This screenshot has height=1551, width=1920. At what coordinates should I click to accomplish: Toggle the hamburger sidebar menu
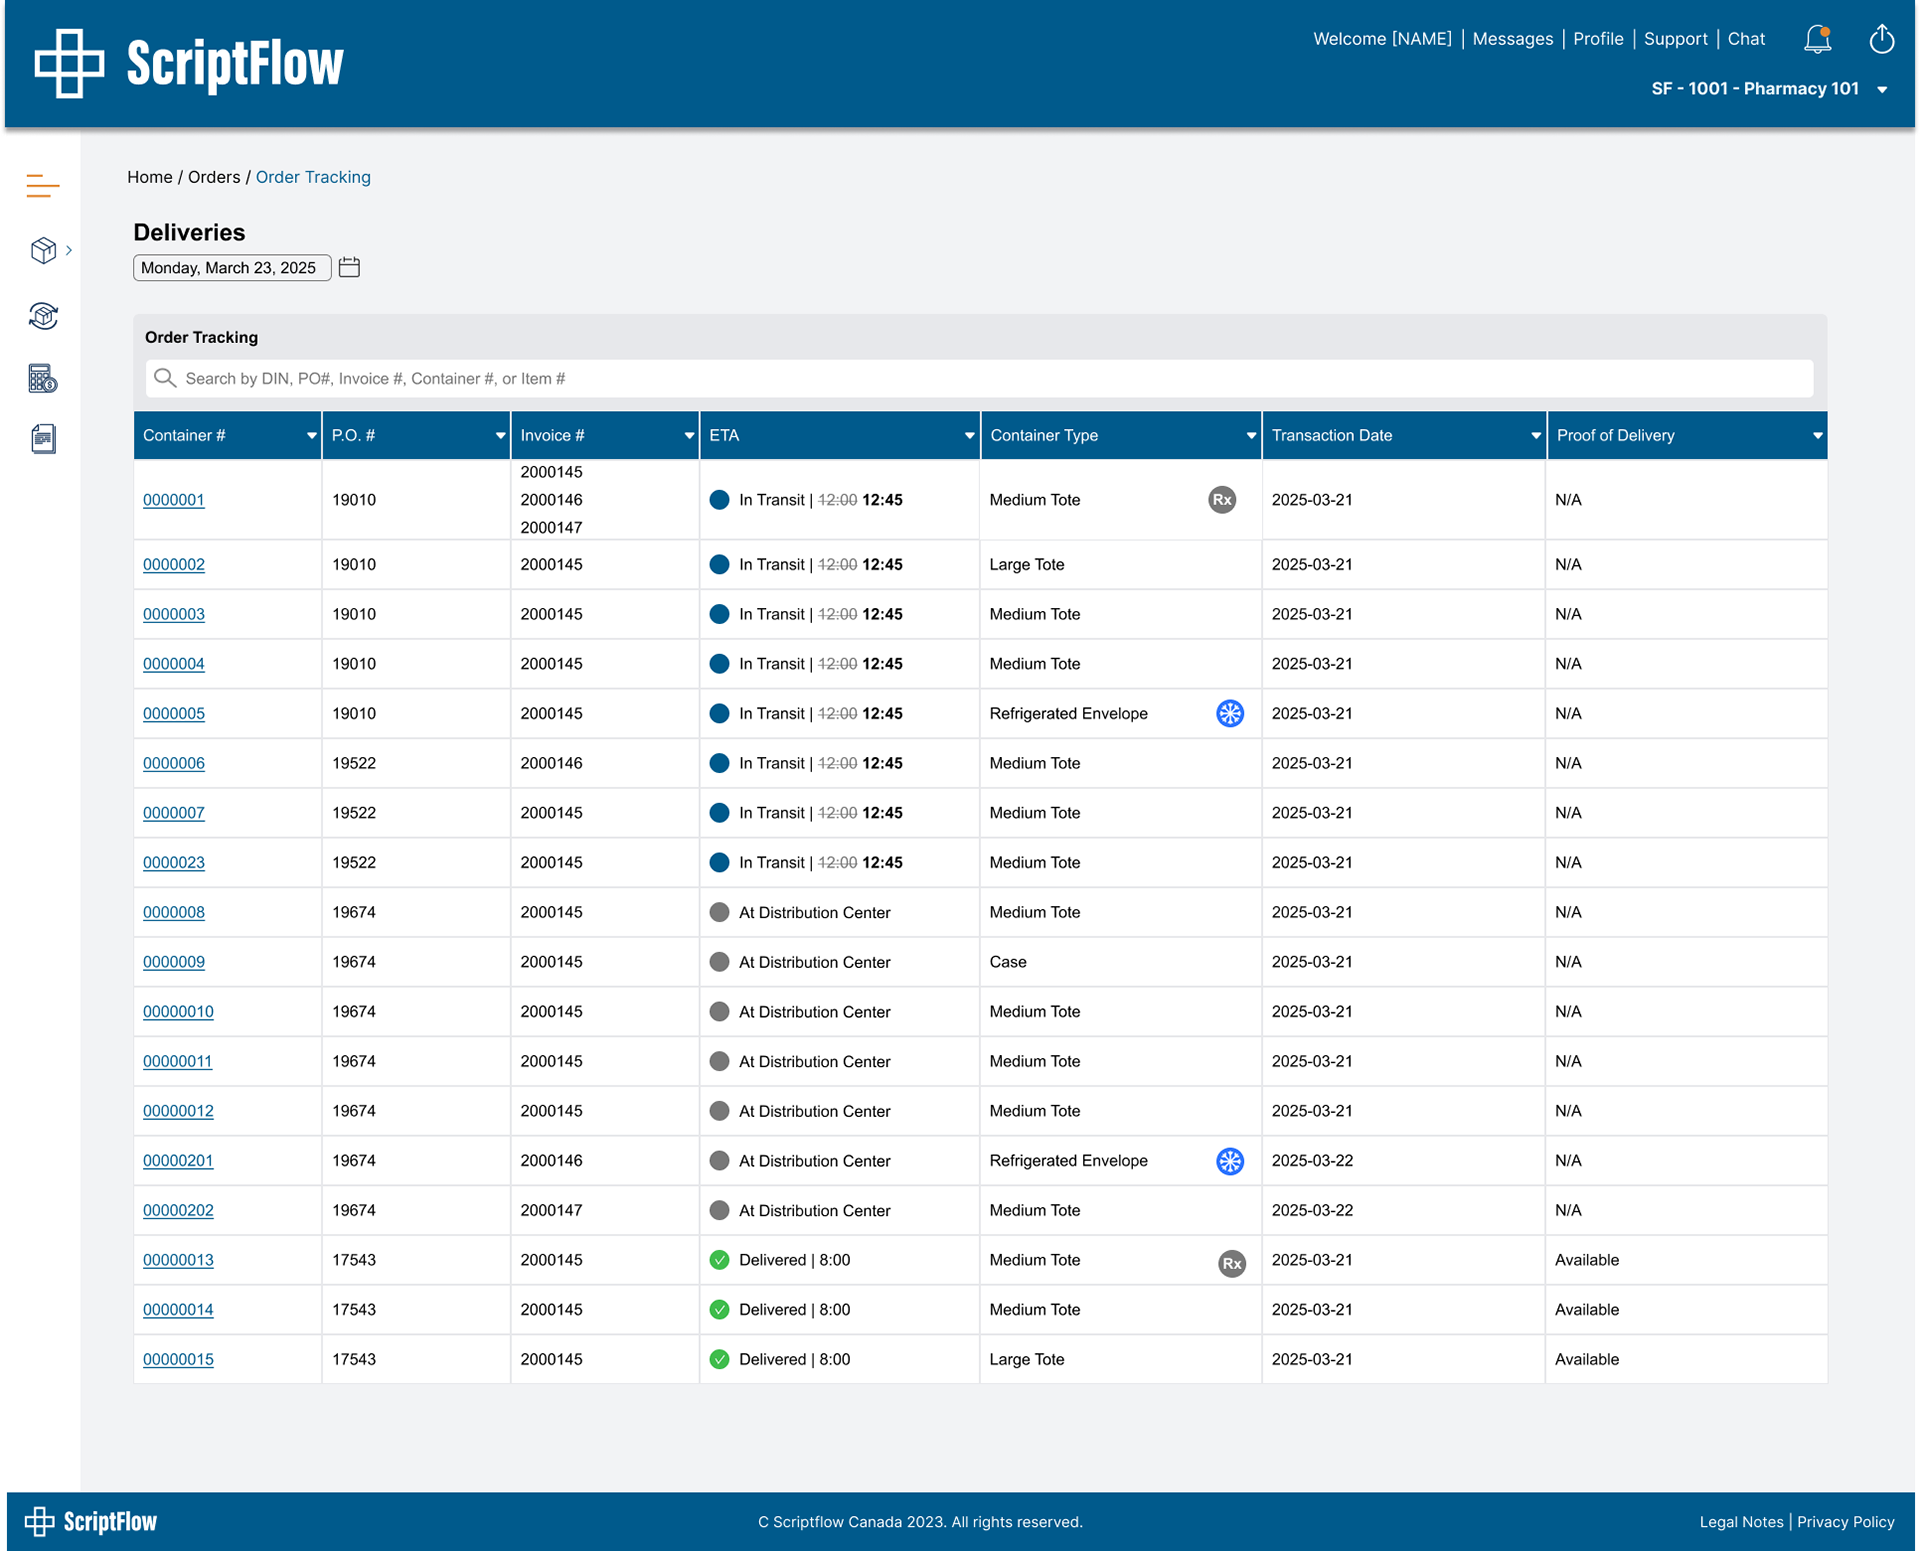click(x=43, y=185)
